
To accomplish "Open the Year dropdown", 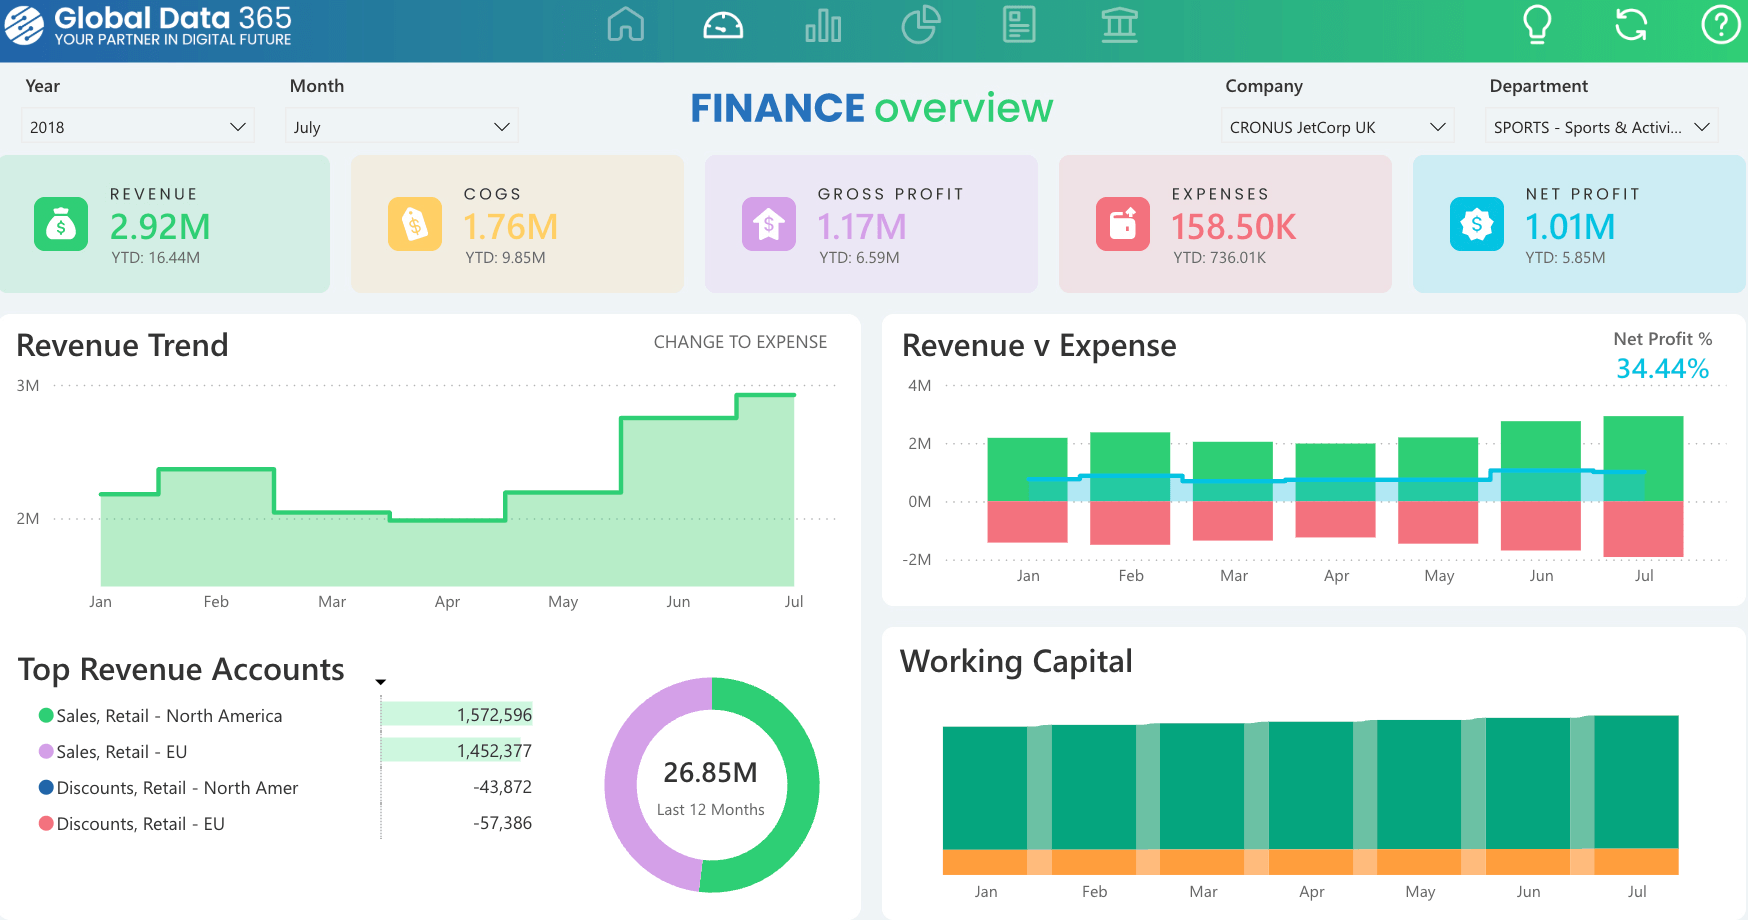I will (137, 126).
